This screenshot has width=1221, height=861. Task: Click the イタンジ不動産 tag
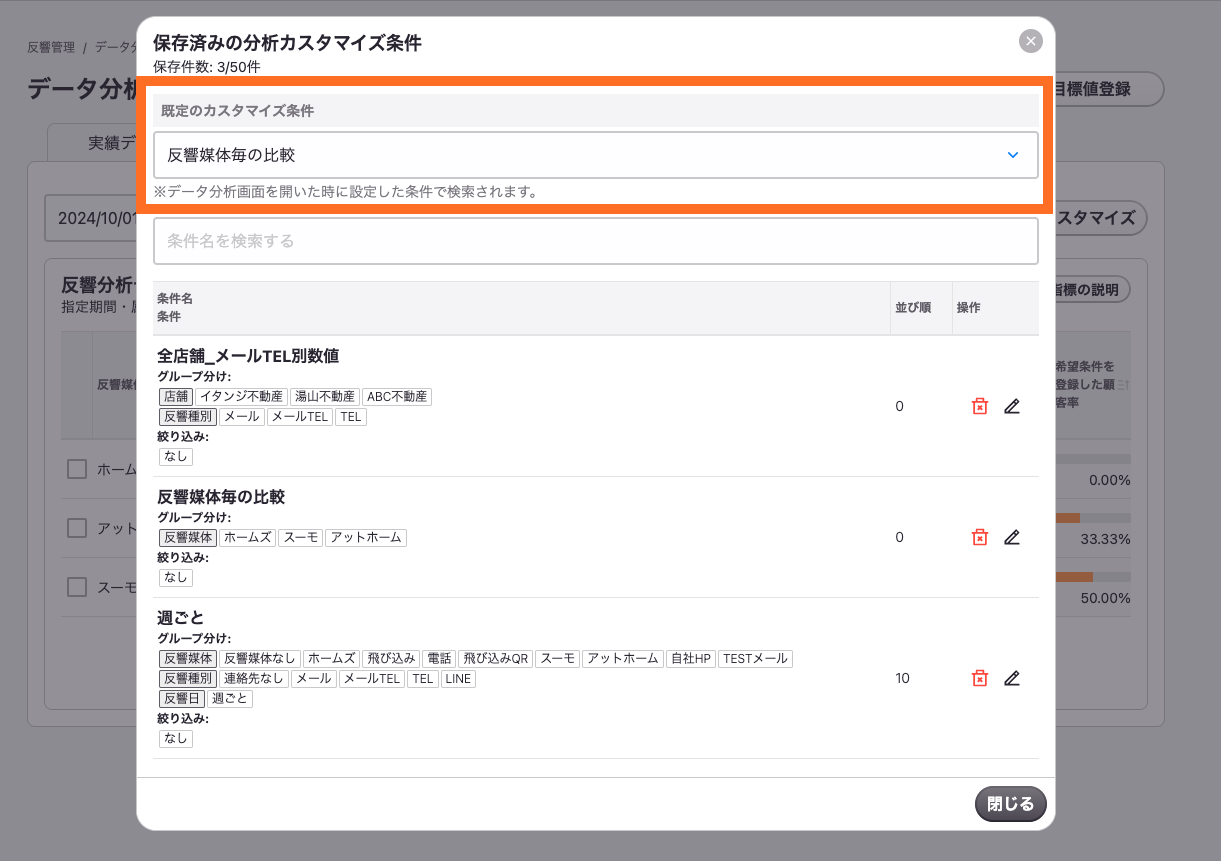coord(241,397)
